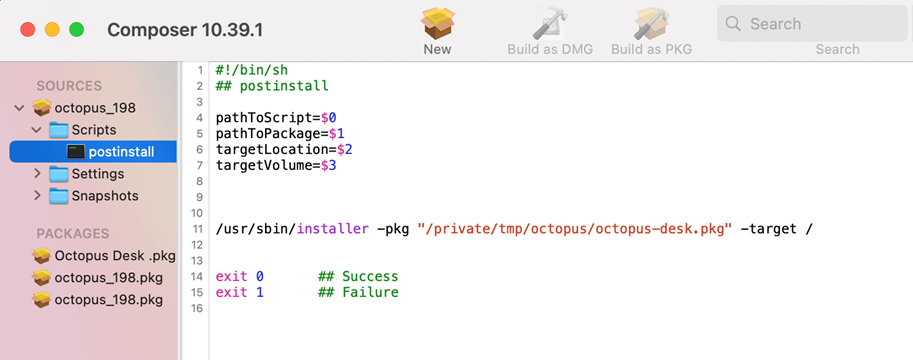The height and width of the screenshot is (360, 913).
Task: Click line number 11 in gutter
Action: click(196, 229)
